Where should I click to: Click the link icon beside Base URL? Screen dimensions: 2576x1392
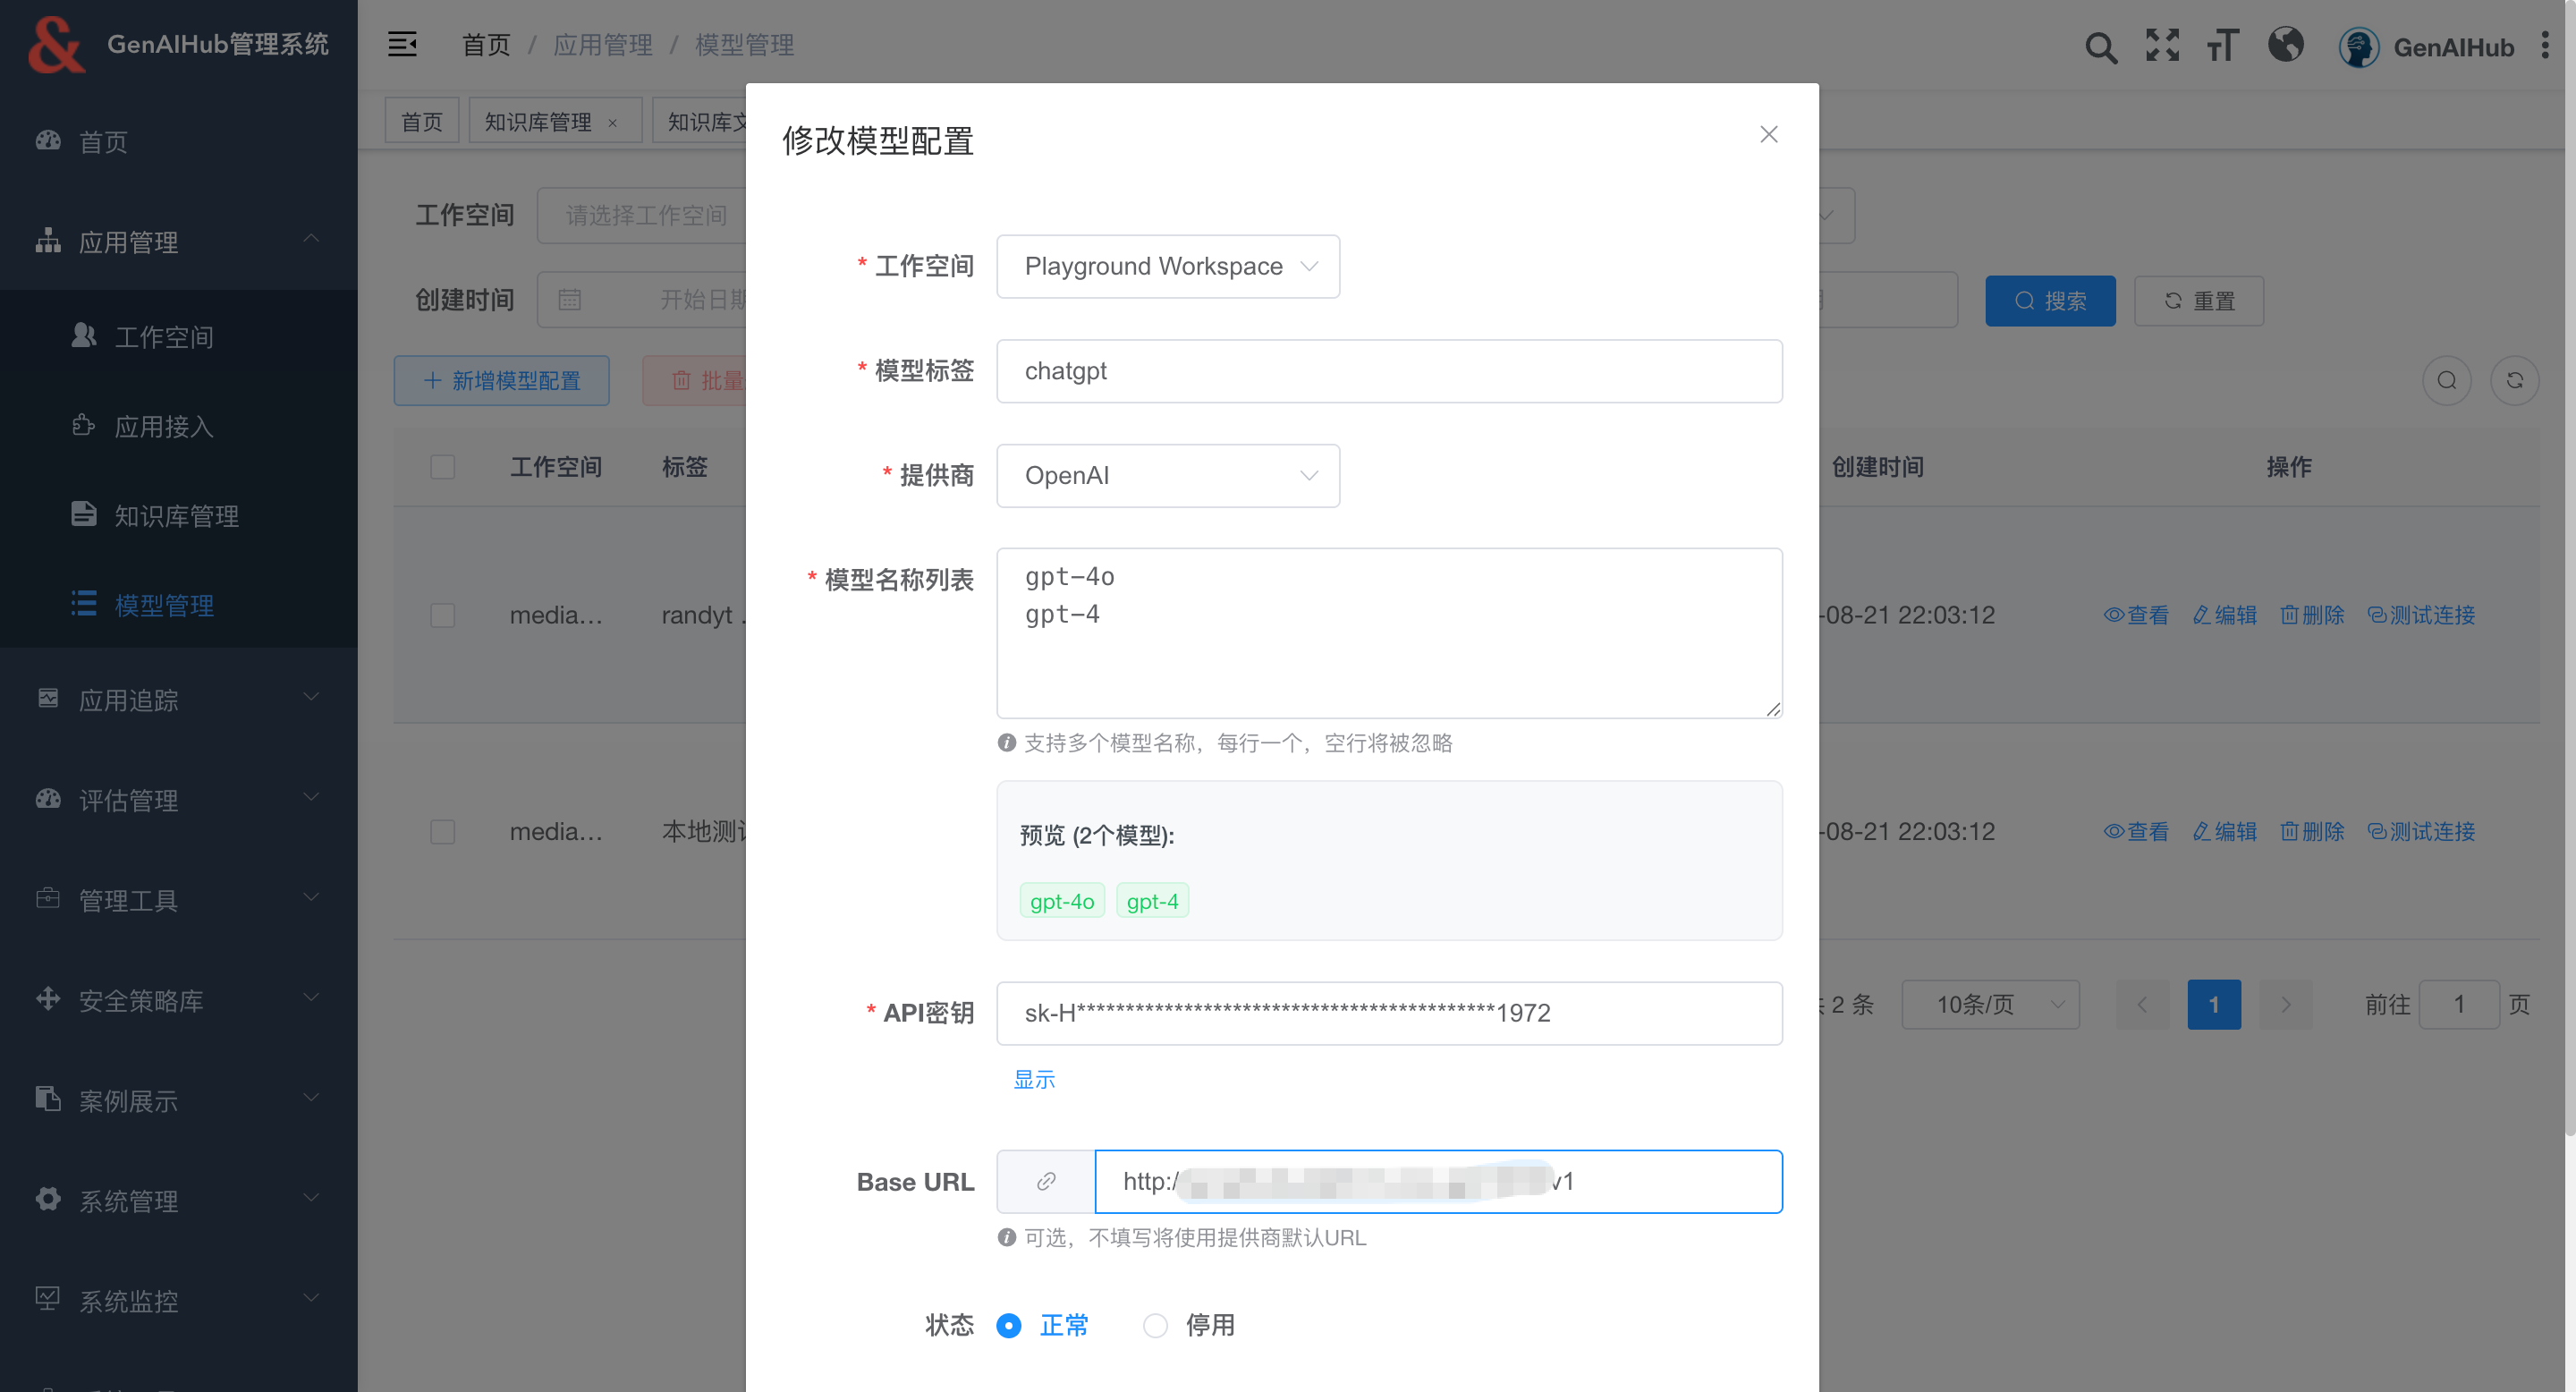click(1046, 1181)
